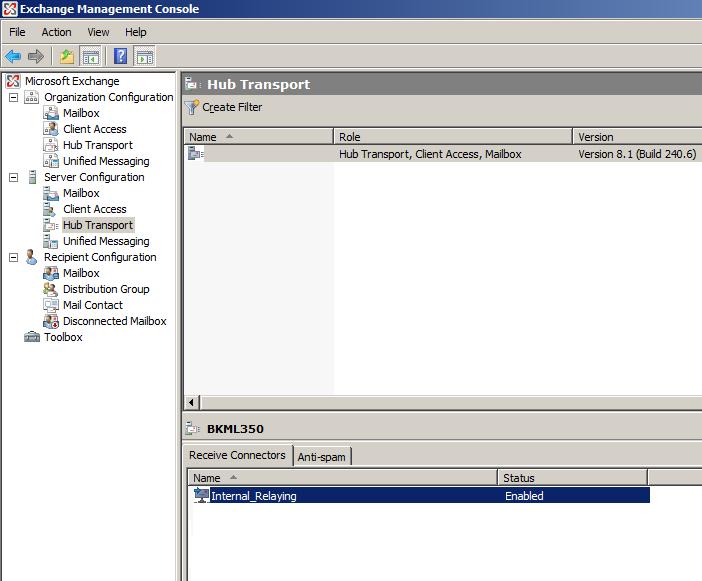Click the Back arrow toolbar icon

click(13, 56)
